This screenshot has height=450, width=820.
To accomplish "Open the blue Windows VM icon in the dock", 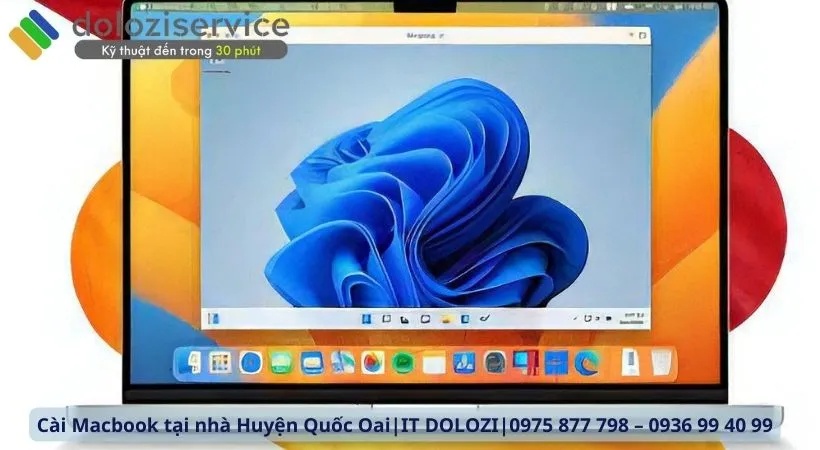I will [x=556, y=363].
